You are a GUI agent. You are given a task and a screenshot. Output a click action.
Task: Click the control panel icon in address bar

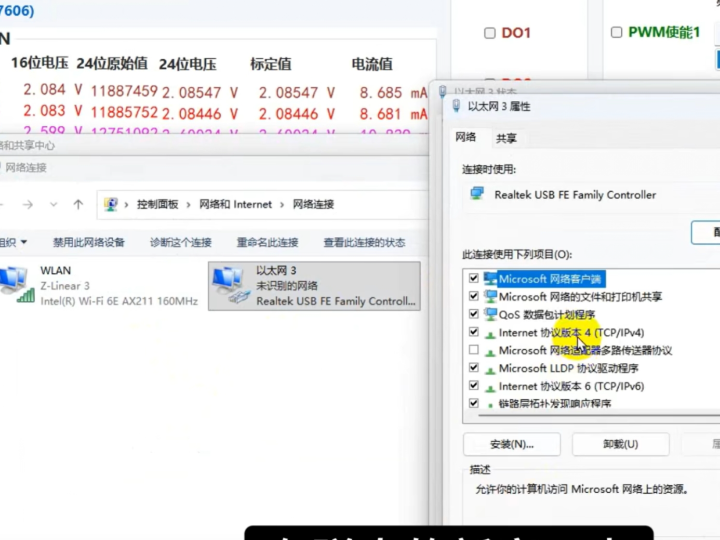point(111,205)
